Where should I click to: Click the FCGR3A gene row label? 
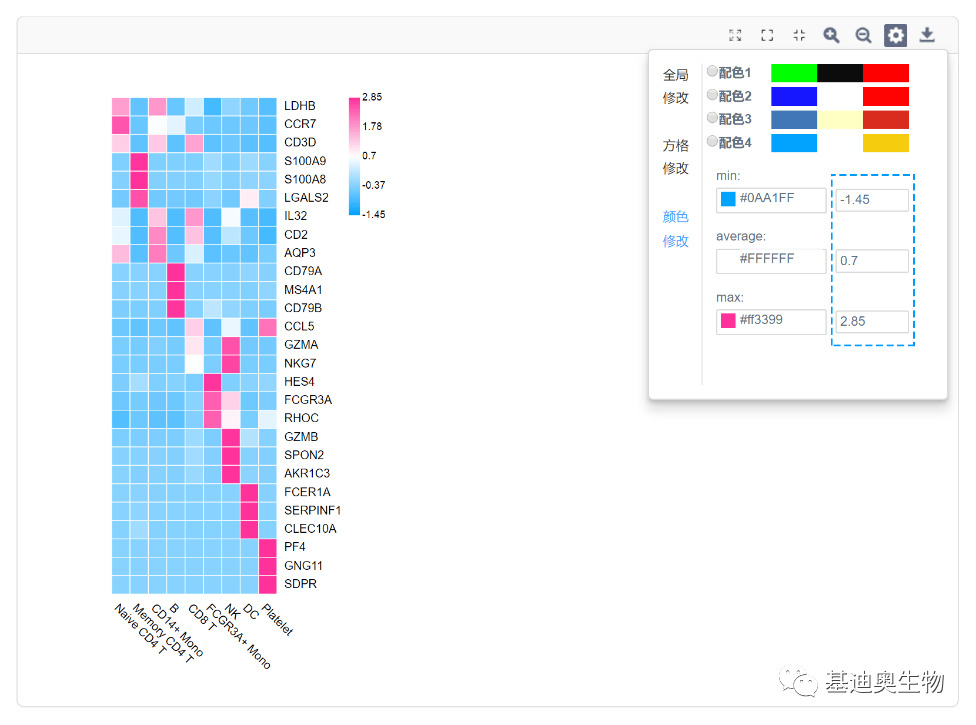tap(308, 400)
